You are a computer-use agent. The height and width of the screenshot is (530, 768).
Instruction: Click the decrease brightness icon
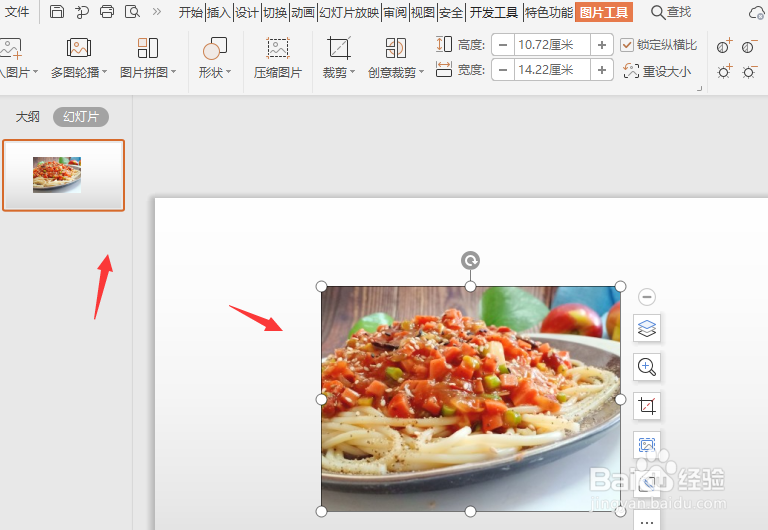(749, 72)
